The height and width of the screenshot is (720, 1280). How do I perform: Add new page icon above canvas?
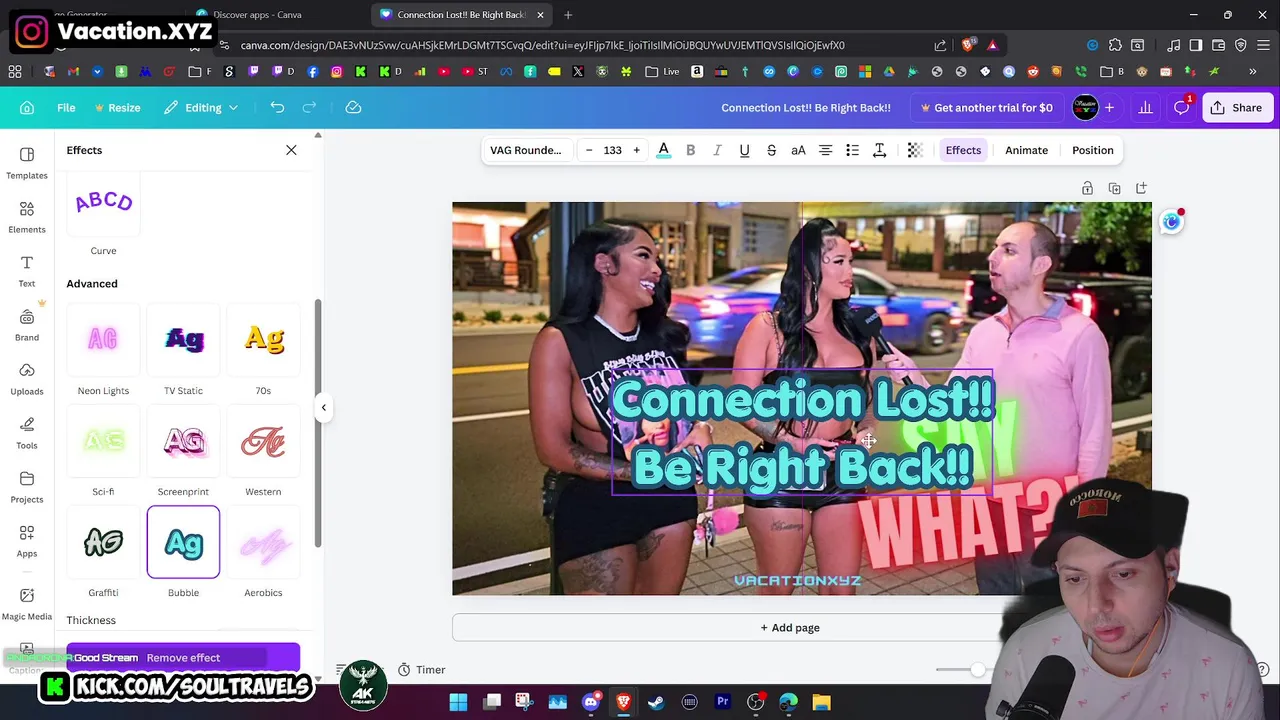1141,188
